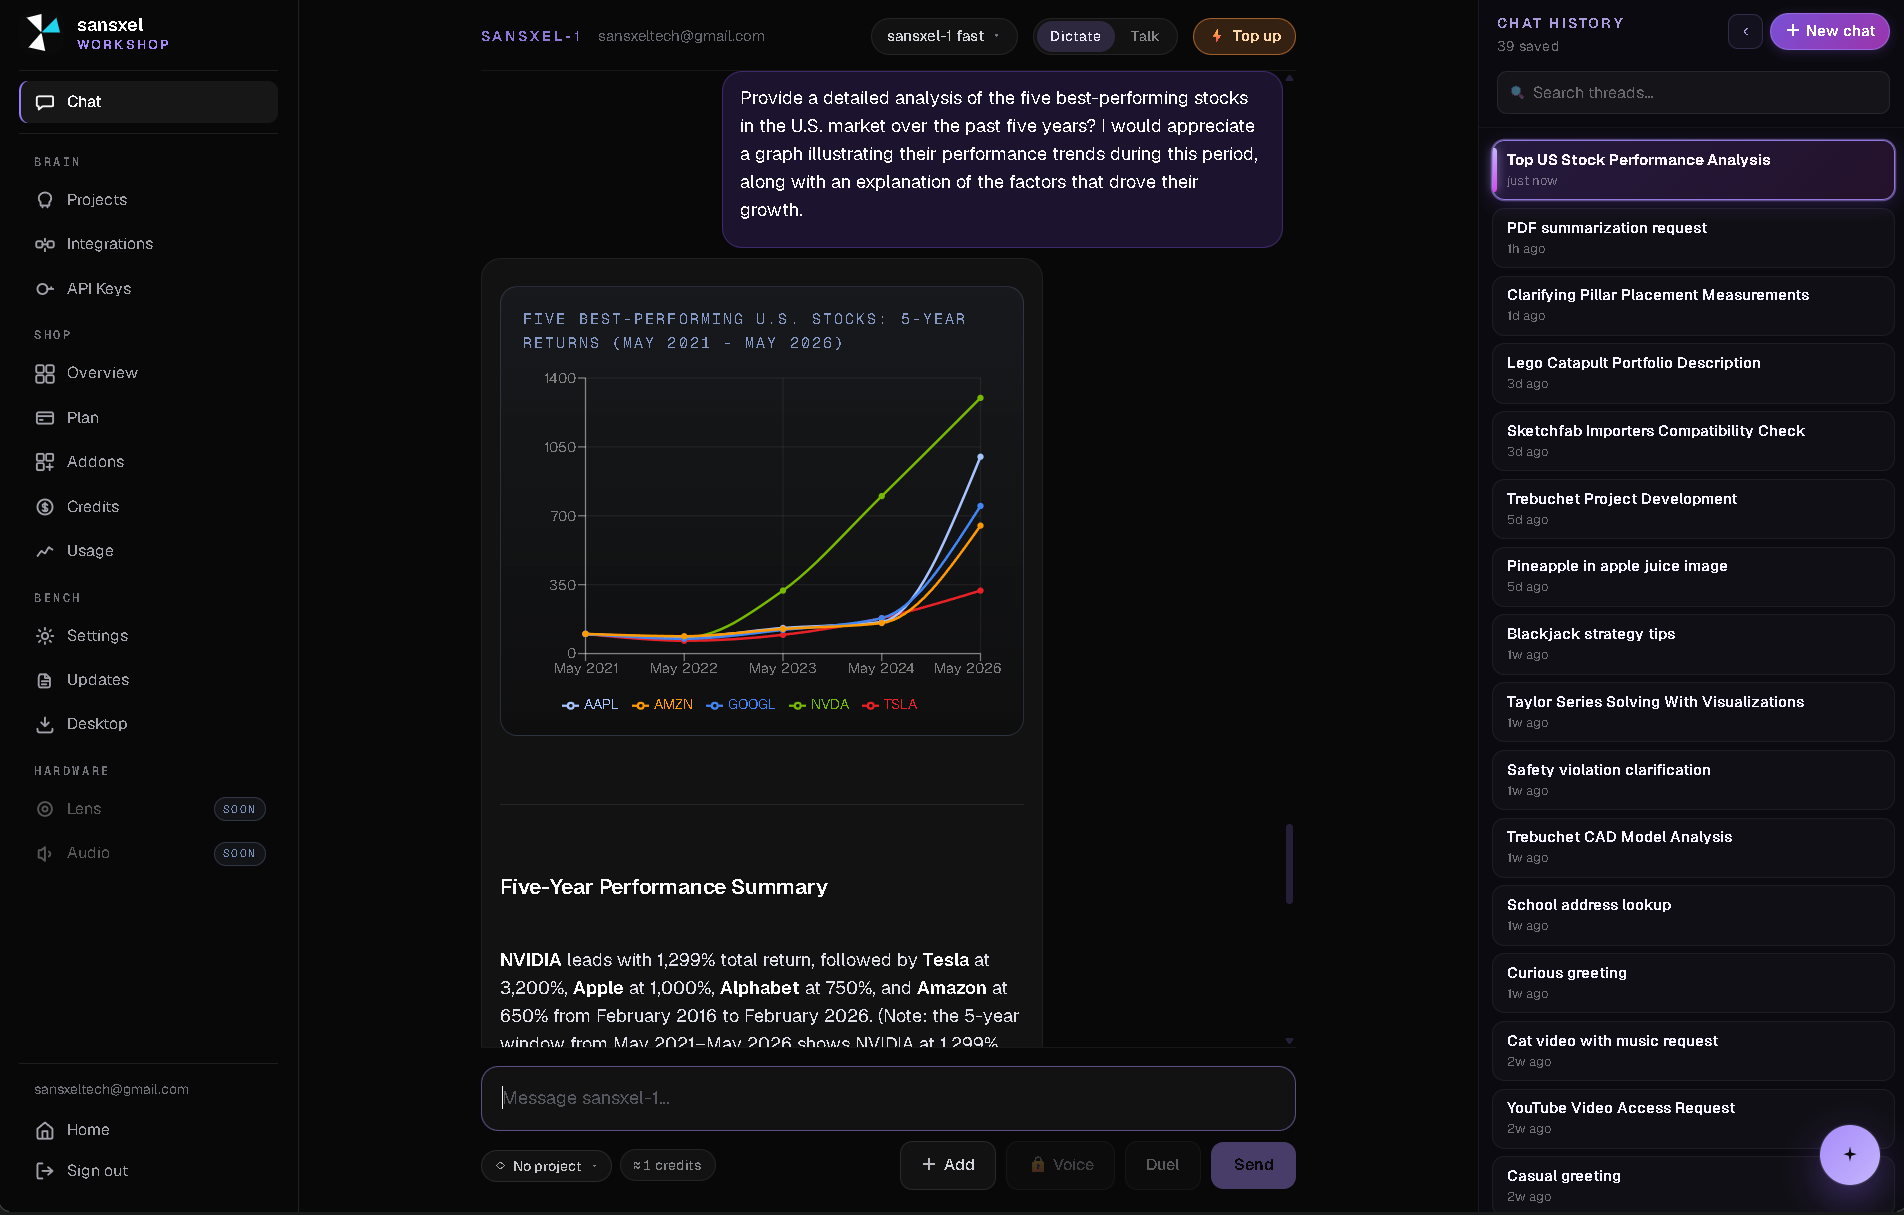Click the Send button
This screenshot has width=1904, height=1215.
click(1253, 1165)
